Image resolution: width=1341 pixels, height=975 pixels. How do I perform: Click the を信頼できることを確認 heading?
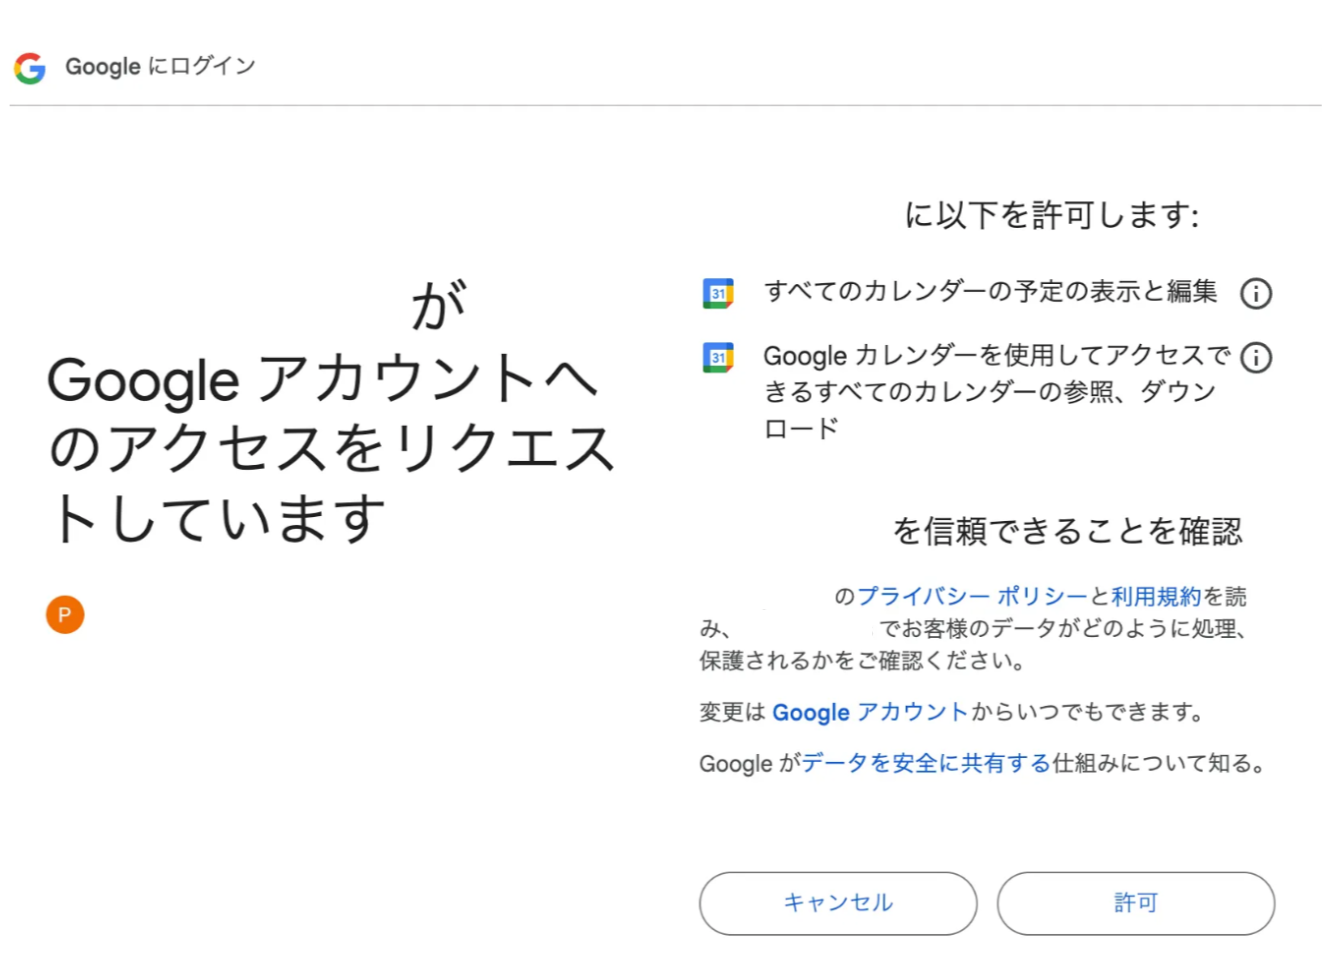pos(1067,531)
